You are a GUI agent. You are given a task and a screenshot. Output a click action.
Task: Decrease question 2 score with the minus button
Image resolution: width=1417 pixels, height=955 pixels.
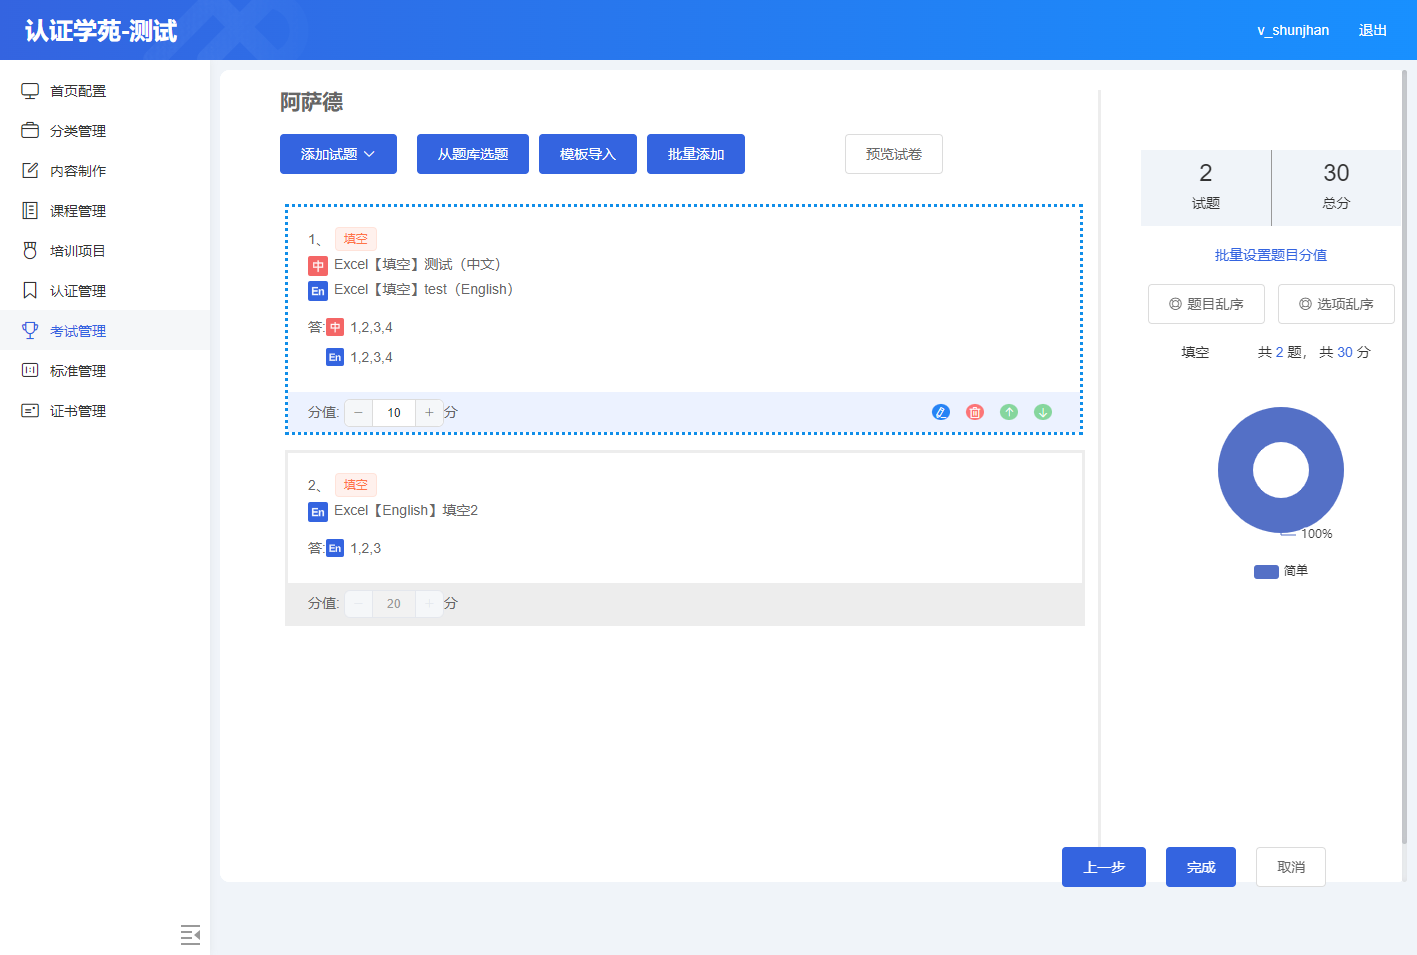pyautogui.click(x=358, y=603)
